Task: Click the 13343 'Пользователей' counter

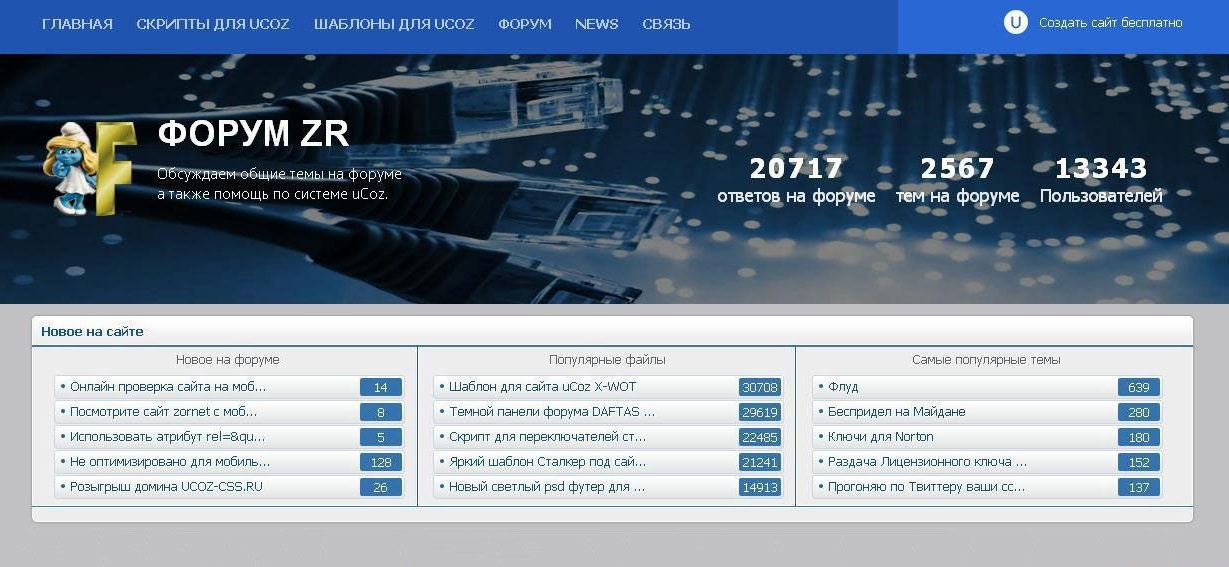Action: tap(1101, 180)
